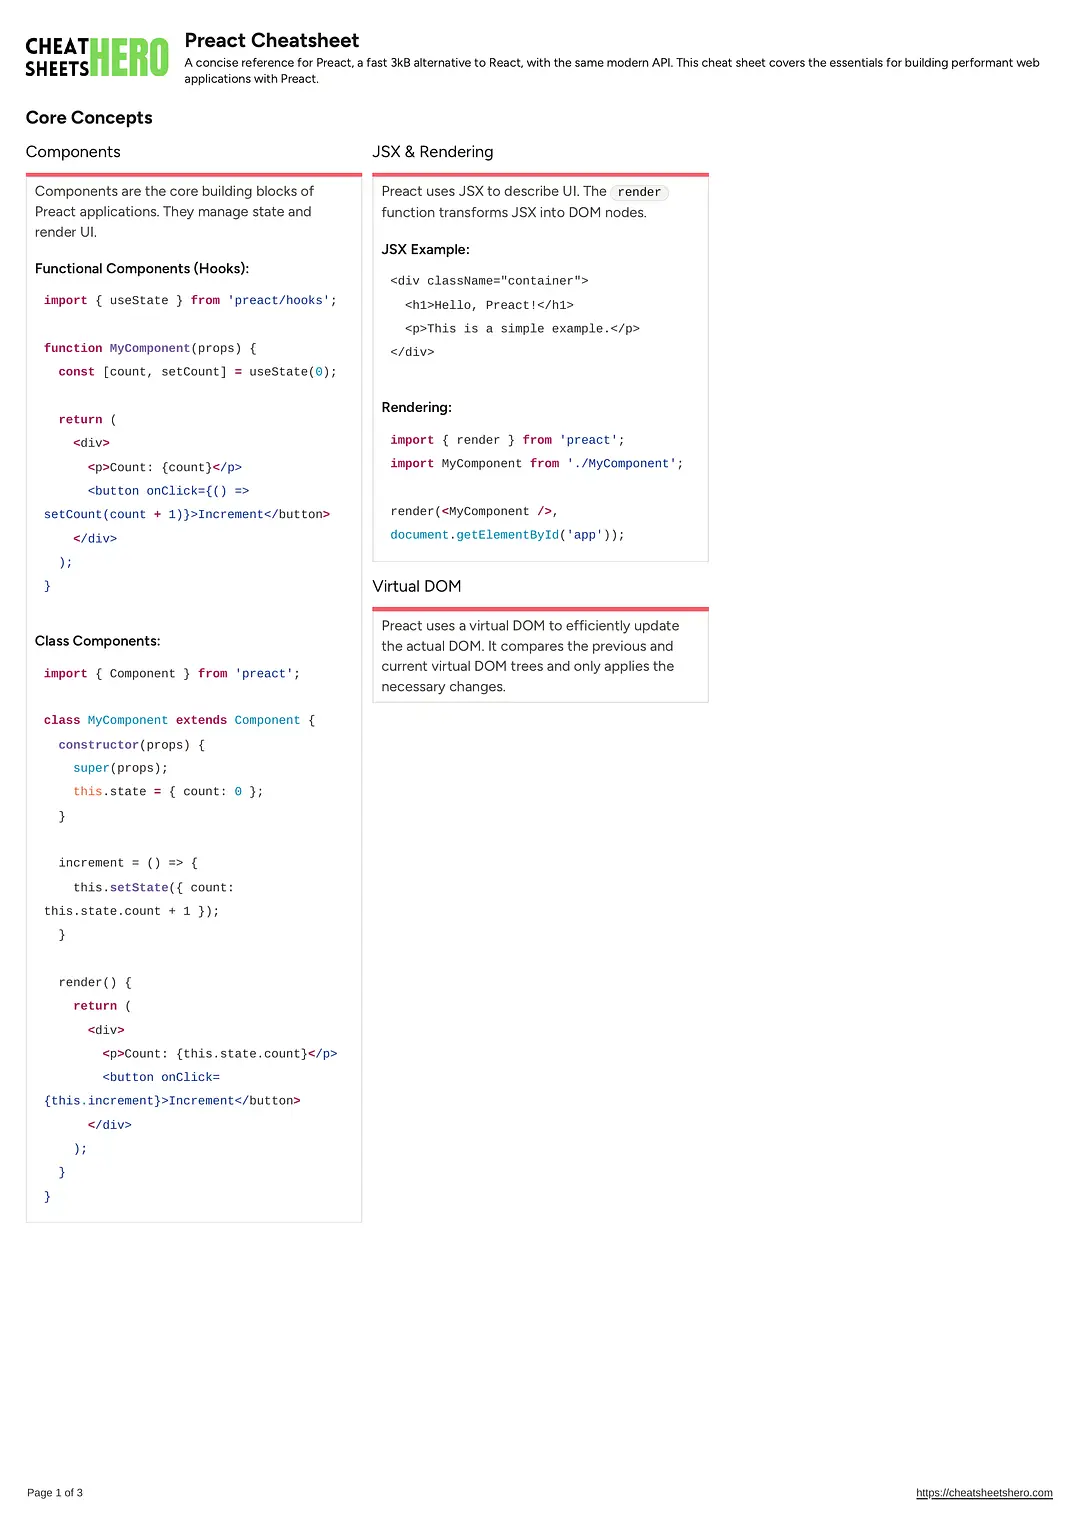The image size is (1080, 1526).
Task: Click the increment arrow function line
Action: (128, 863)
